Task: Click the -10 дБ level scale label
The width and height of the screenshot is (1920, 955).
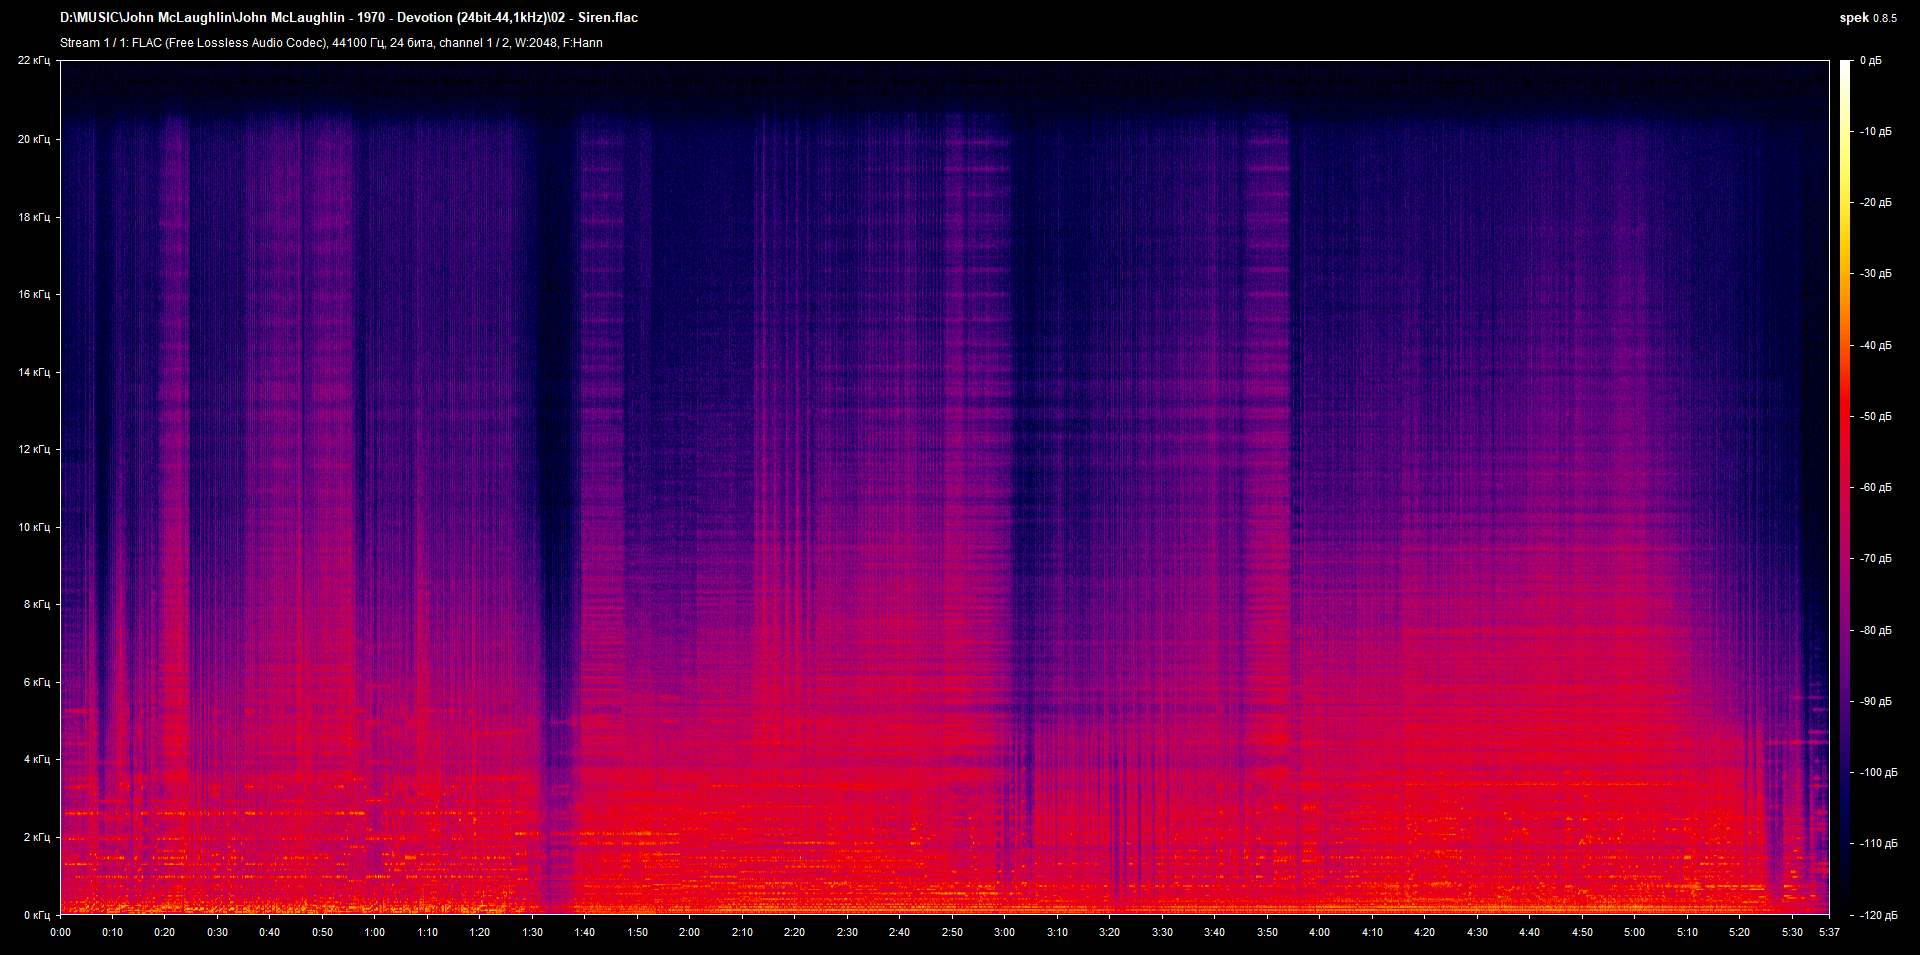Action: (x=1876, y=131)
